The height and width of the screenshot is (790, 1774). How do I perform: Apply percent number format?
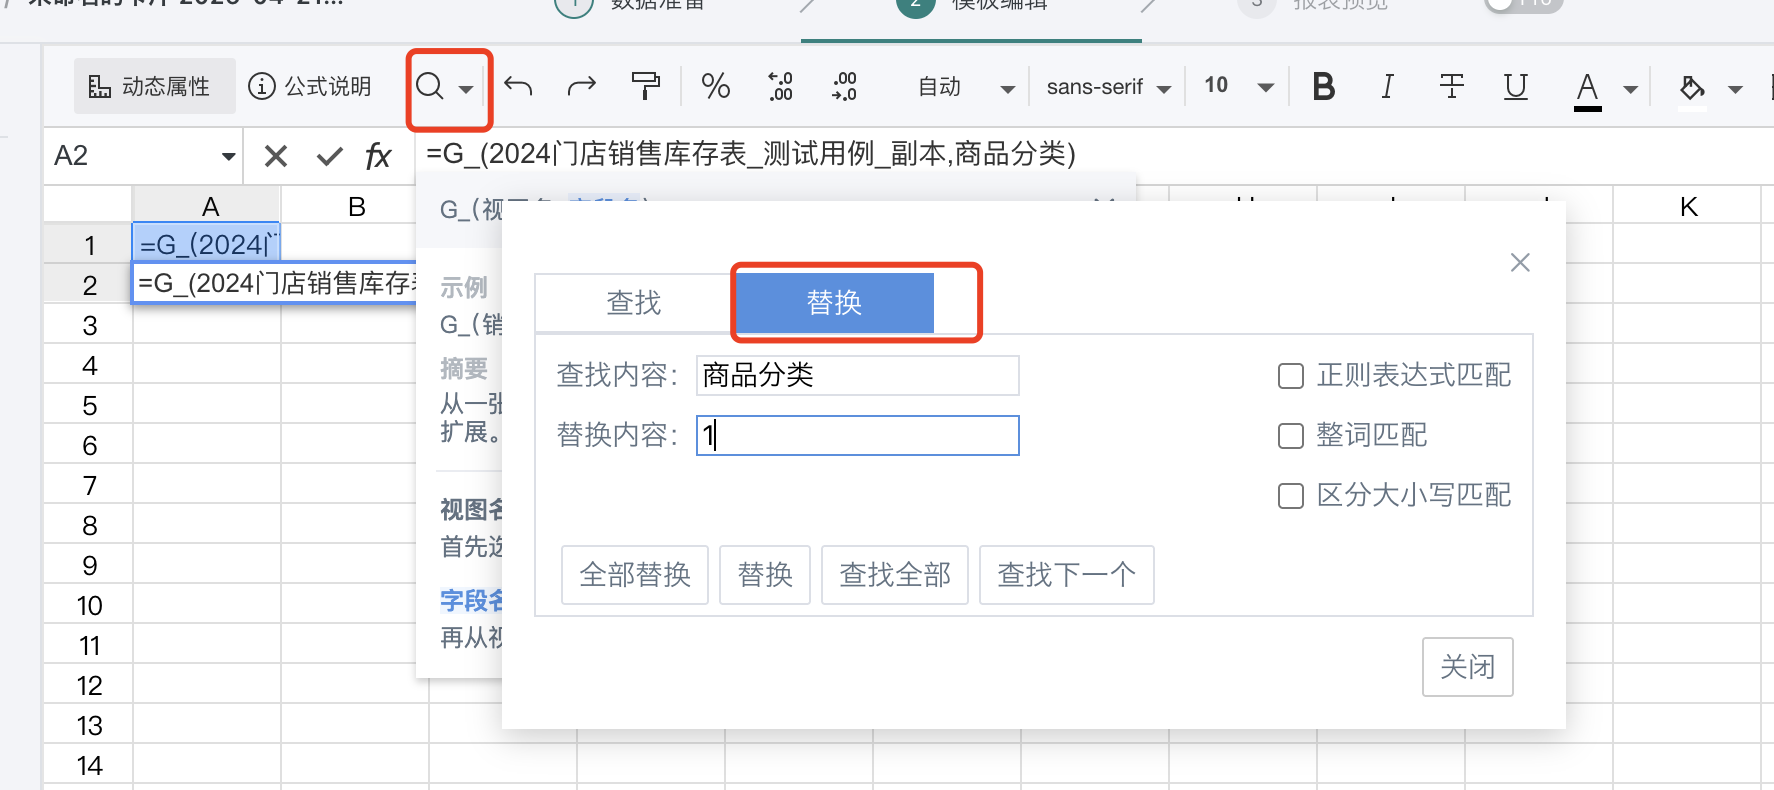[x=715, y=86]
